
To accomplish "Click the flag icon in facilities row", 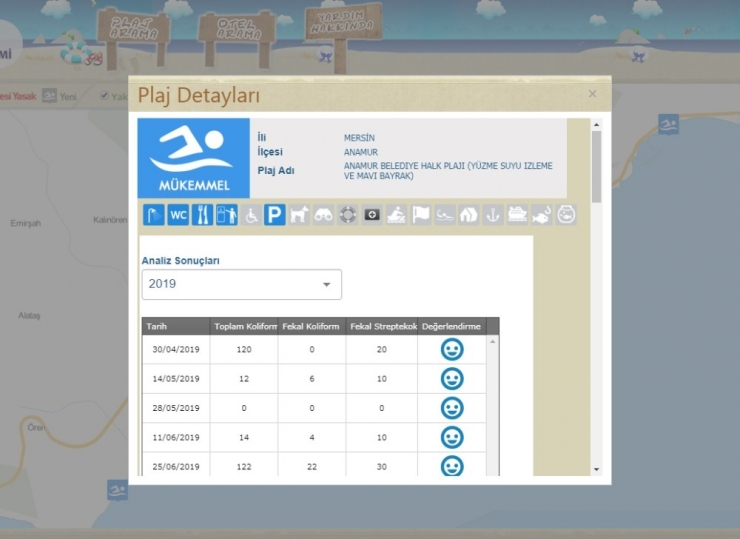I will (420, 214).
